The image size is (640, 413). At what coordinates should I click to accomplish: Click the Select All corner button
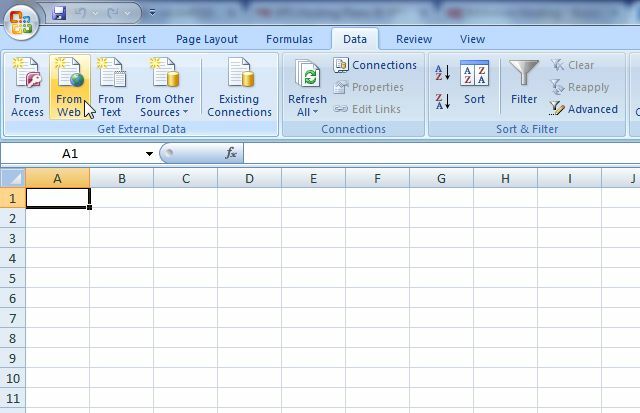pyautogui.click(x=13, y=178)
